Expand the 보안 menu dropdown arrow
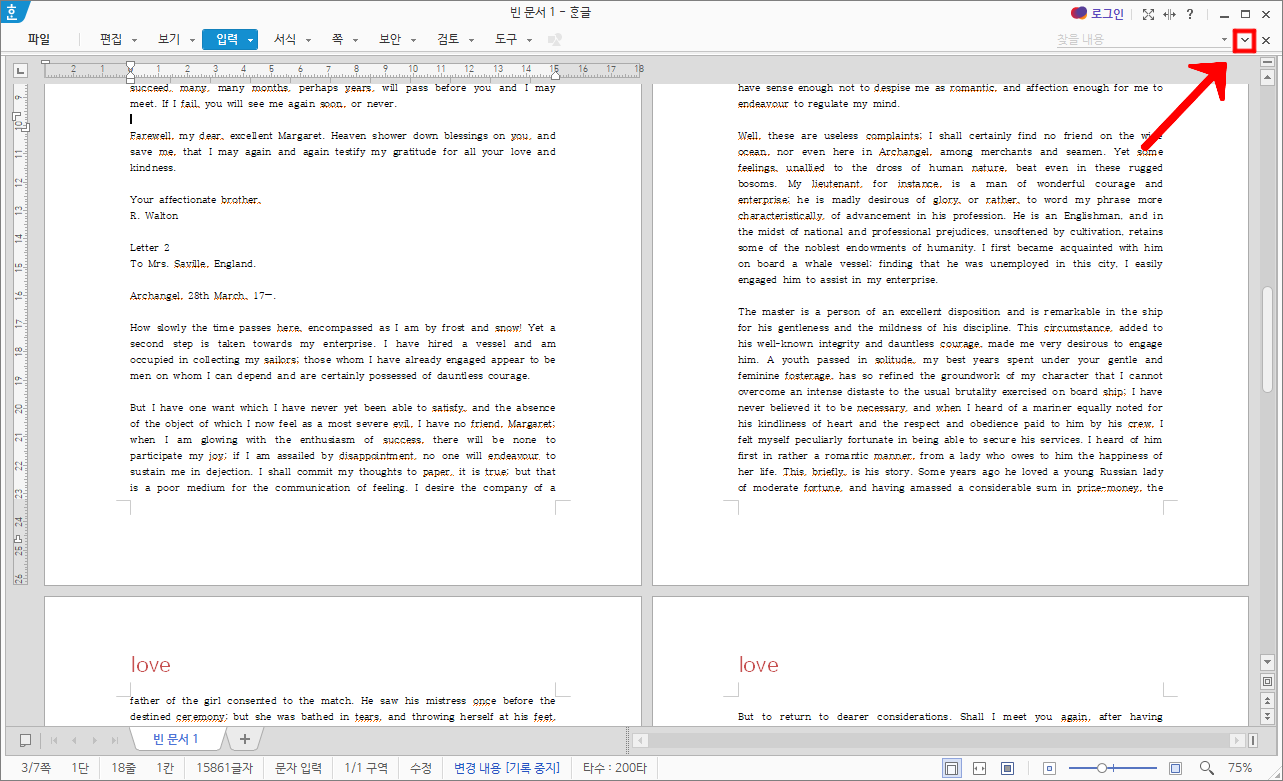1283x781 pixels. point(415,40)
